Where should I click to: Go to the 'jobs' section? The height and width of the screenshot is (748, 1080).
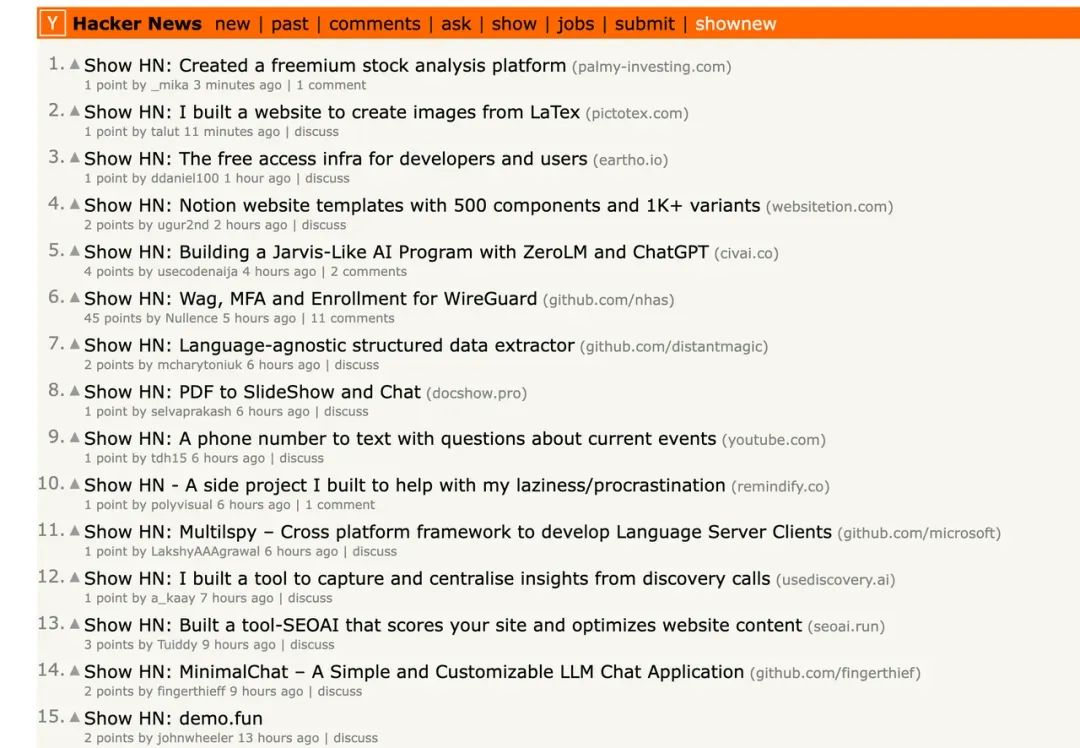(575, 24)
